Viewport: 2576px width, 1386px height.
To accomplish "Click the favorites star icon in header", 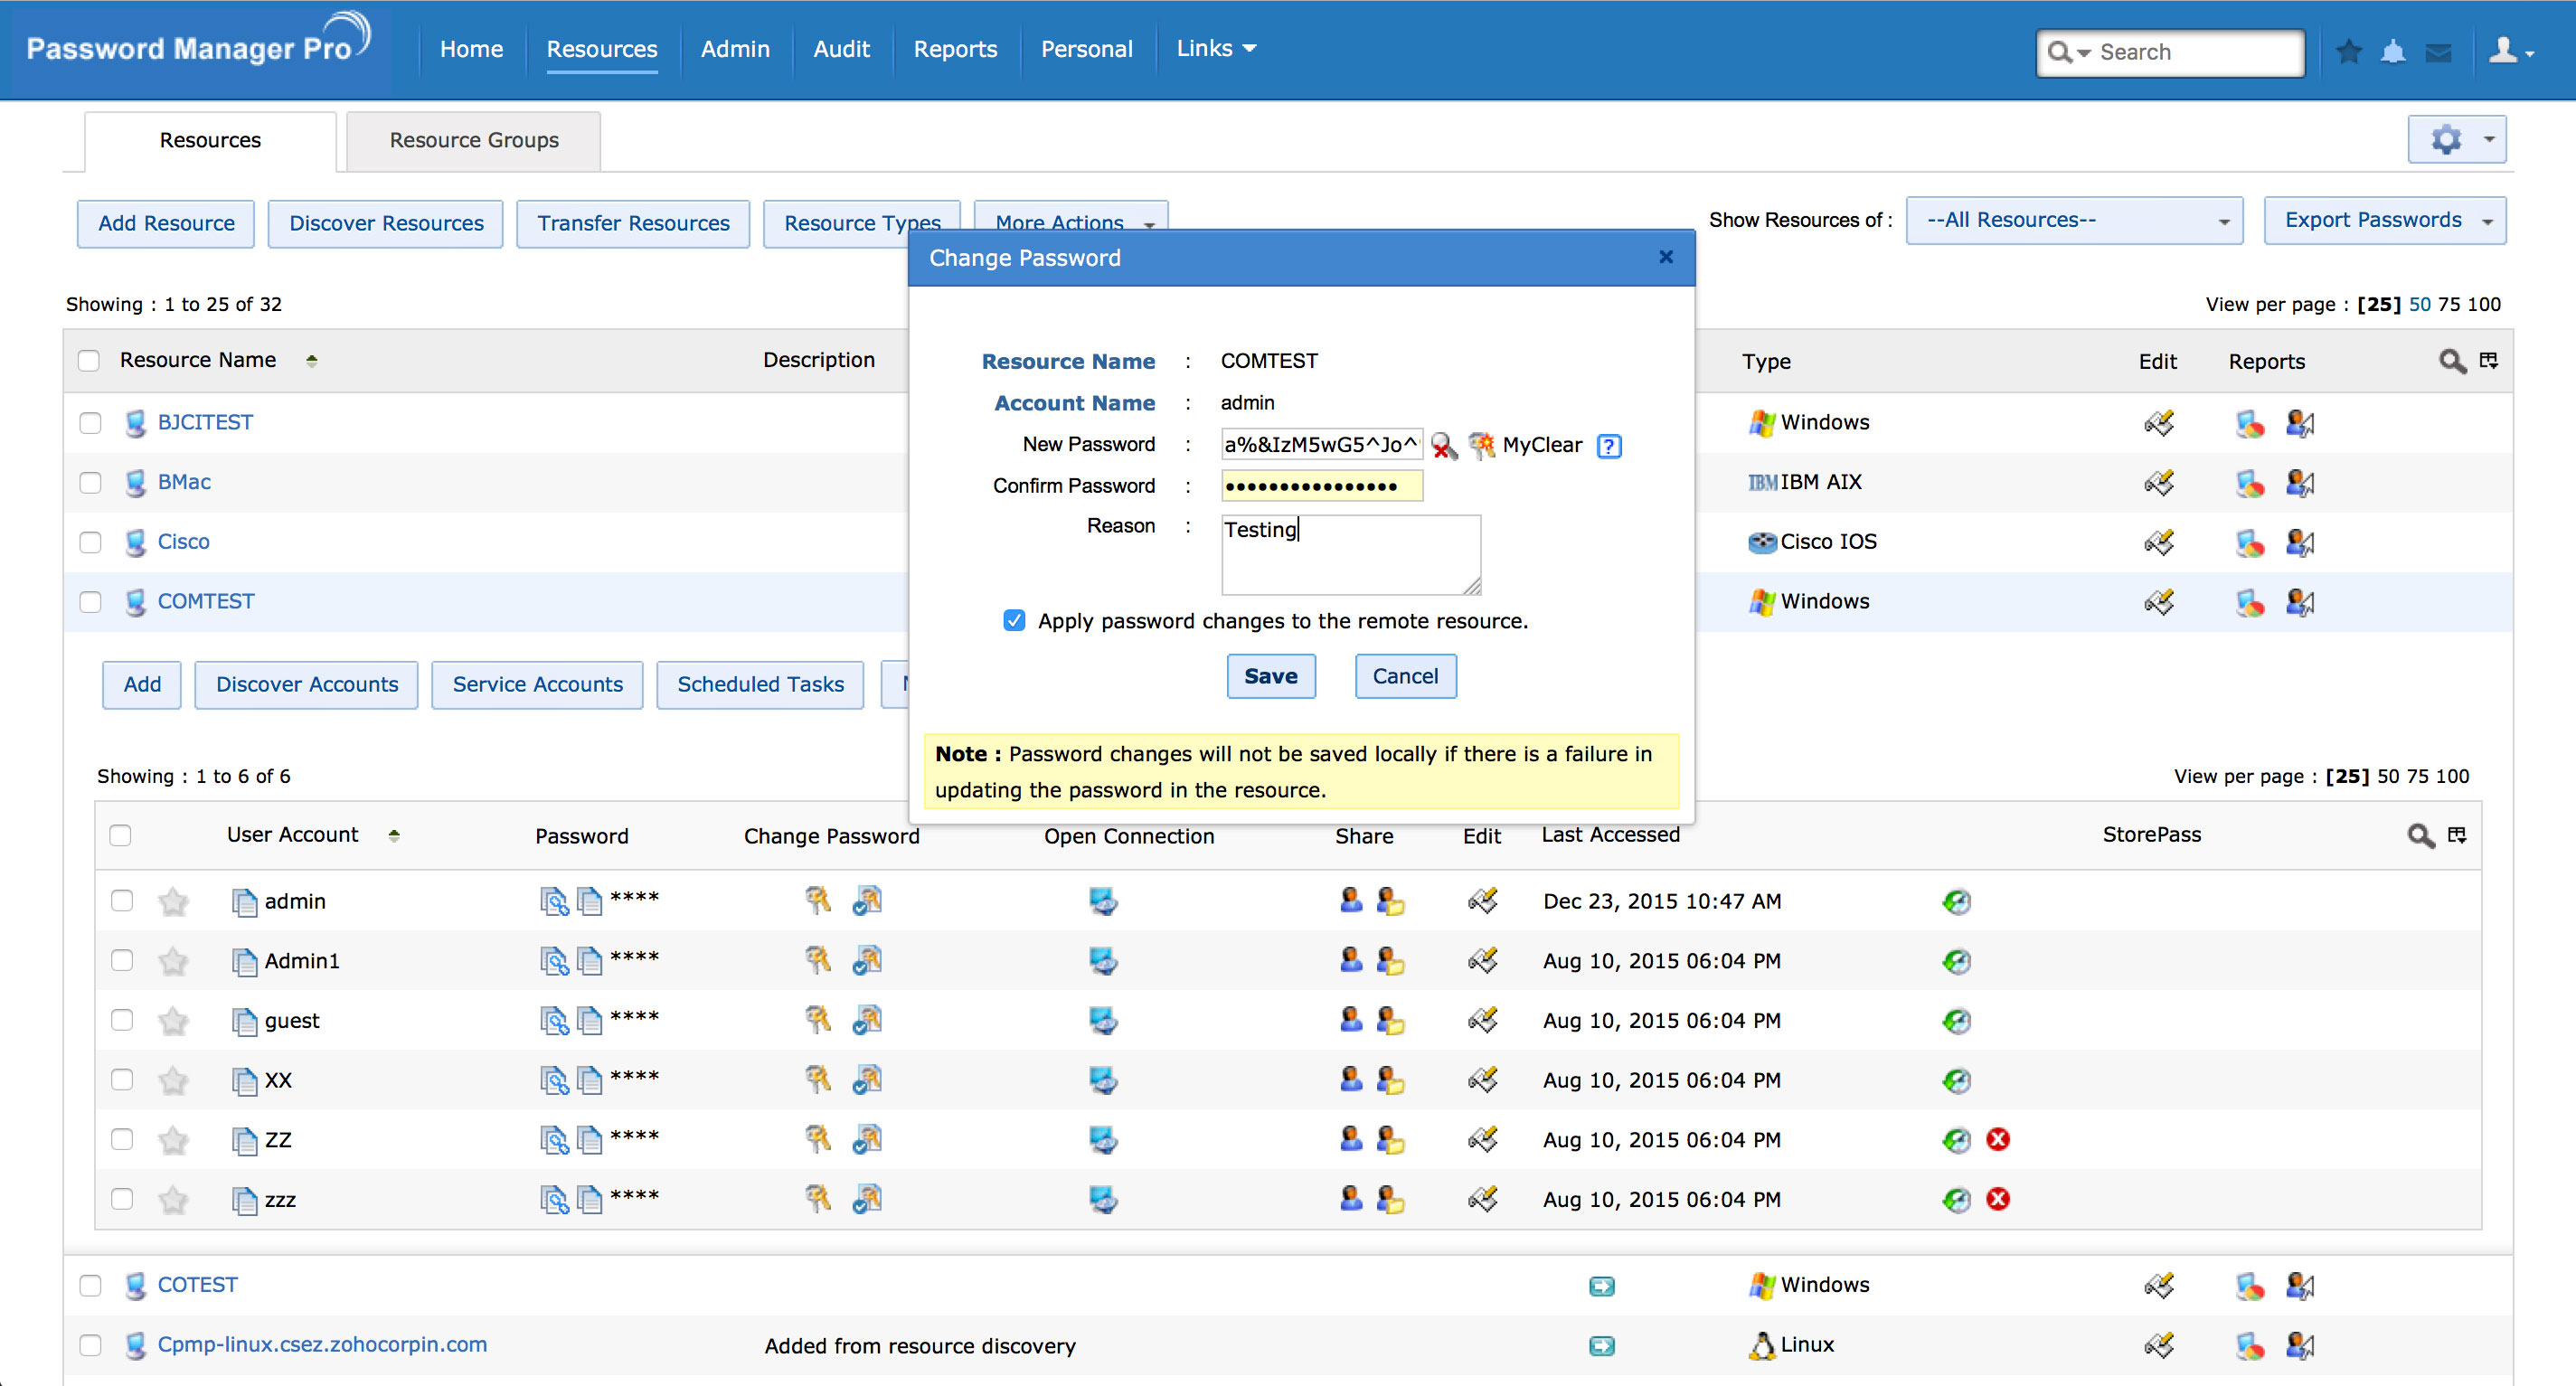I will coord(2349,51).
